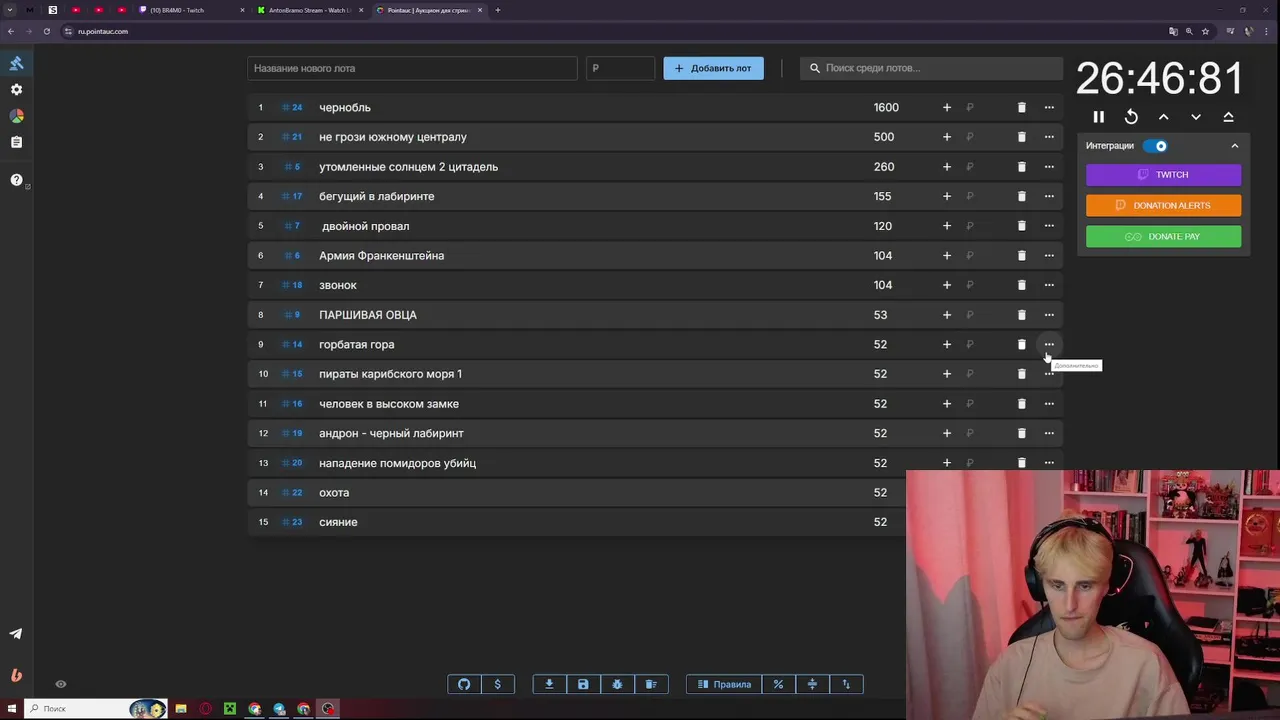Click the save floppy disk icon
This screenshot has height=720, width=1280.
click(x=583, y=684)
